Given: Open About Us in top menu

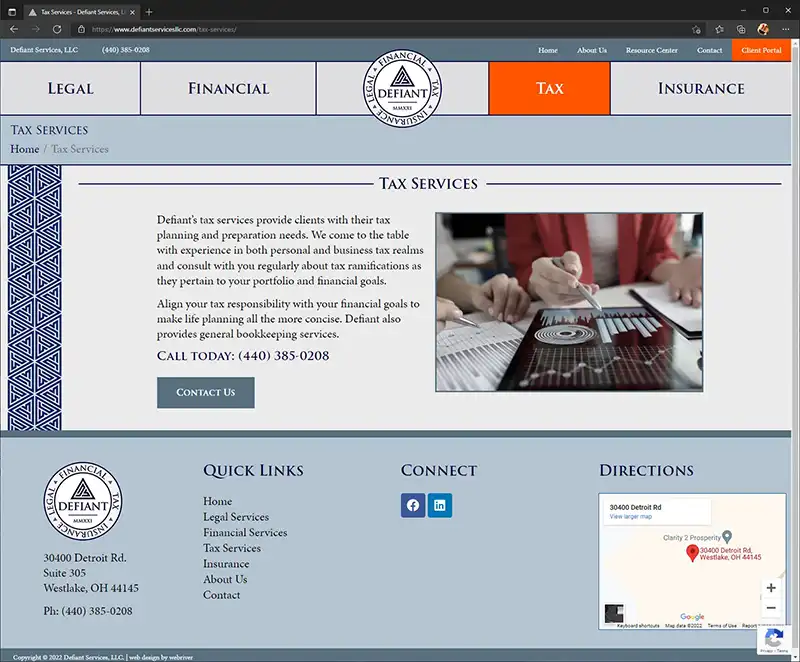Looking at the screenshot, I should [592, 50].
